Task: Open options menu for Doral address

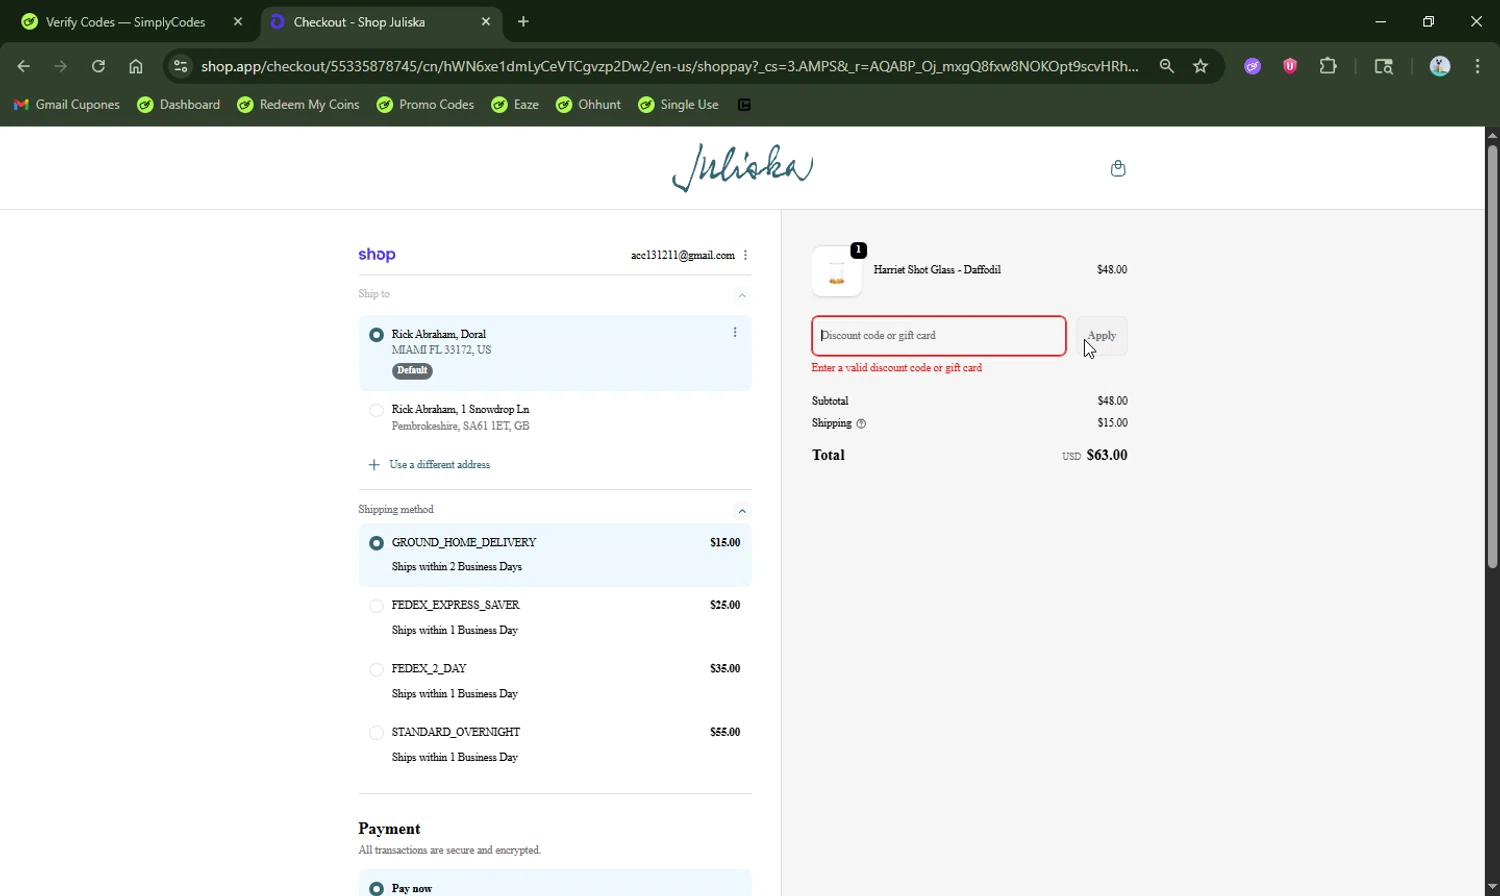Action: point(735,332)
